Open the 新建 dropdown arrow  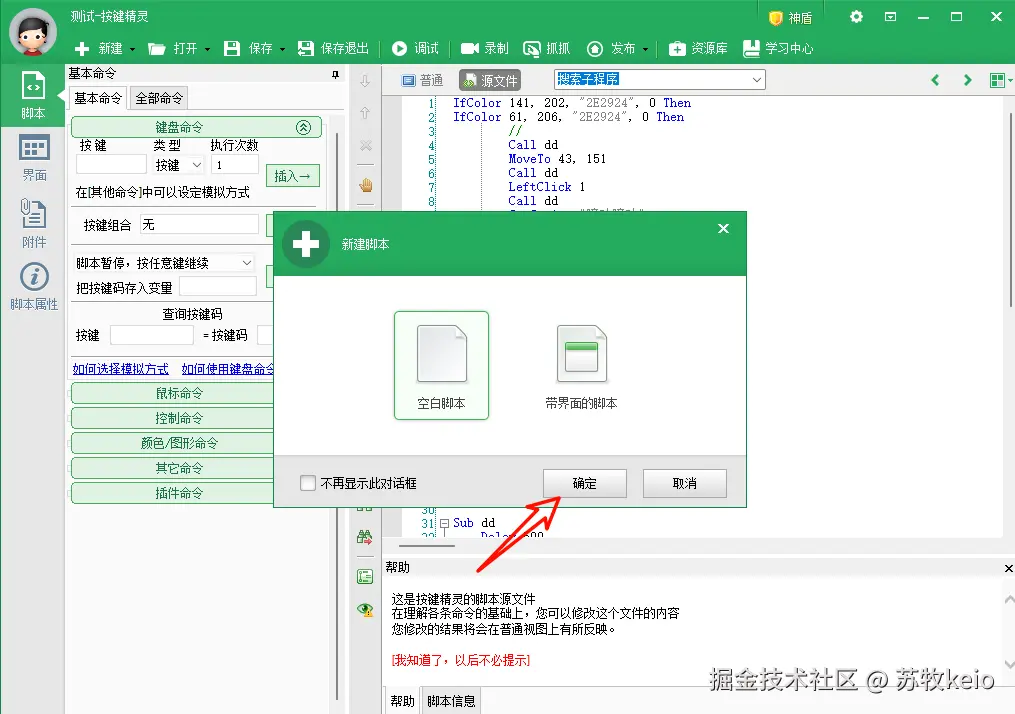[x=132, y=49]
